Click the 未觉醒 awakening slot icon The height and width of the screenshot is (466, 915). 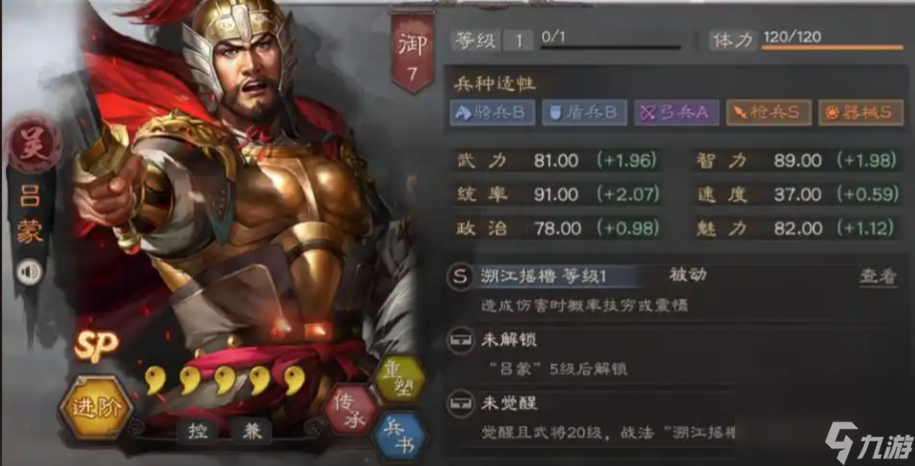(x=460, y=404)
